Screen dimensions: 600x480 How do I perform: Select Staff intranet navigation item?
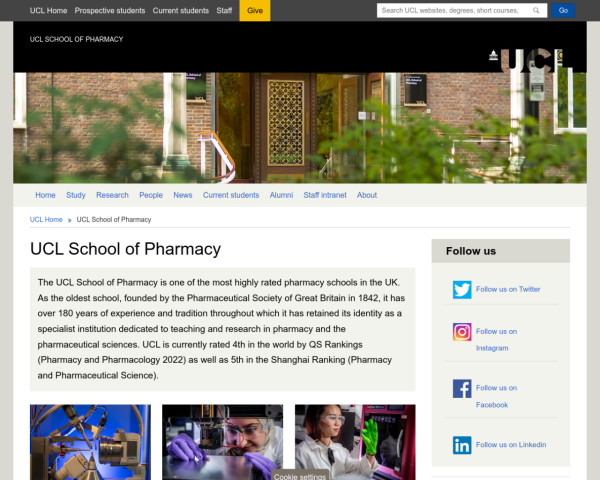325,195
